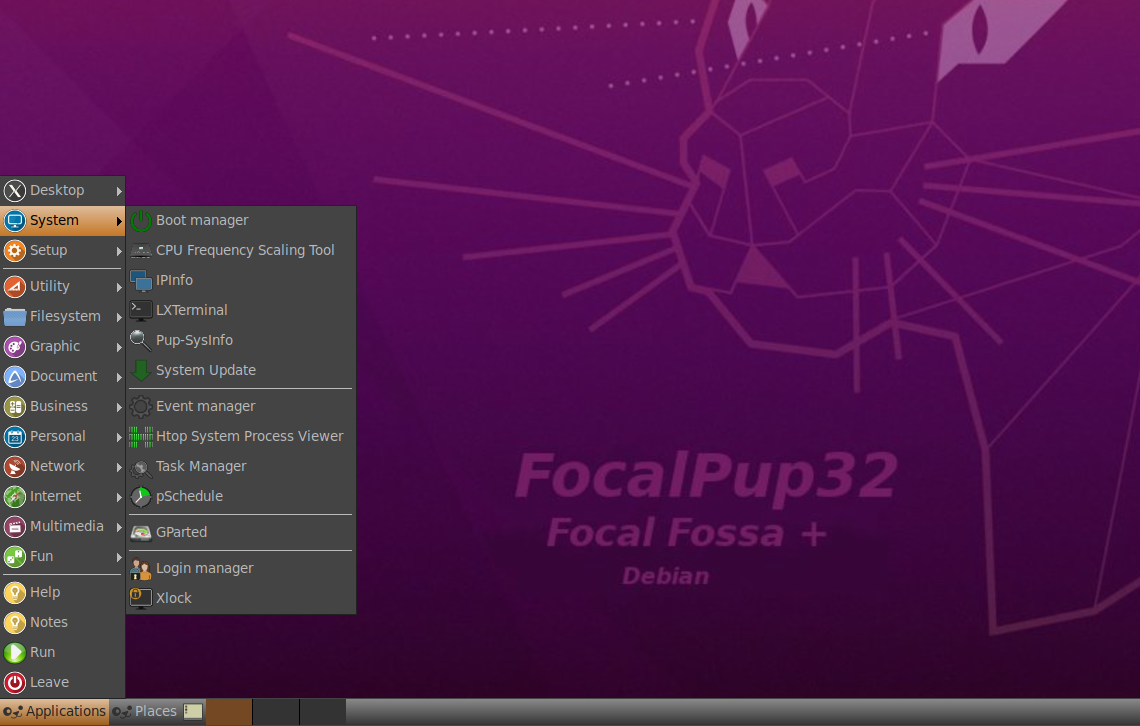Image resolution: width=1140 pixels, height=726 pixels.
Task: Expand the Filesystem submenu arrow
Action: [x=119, y=318]
